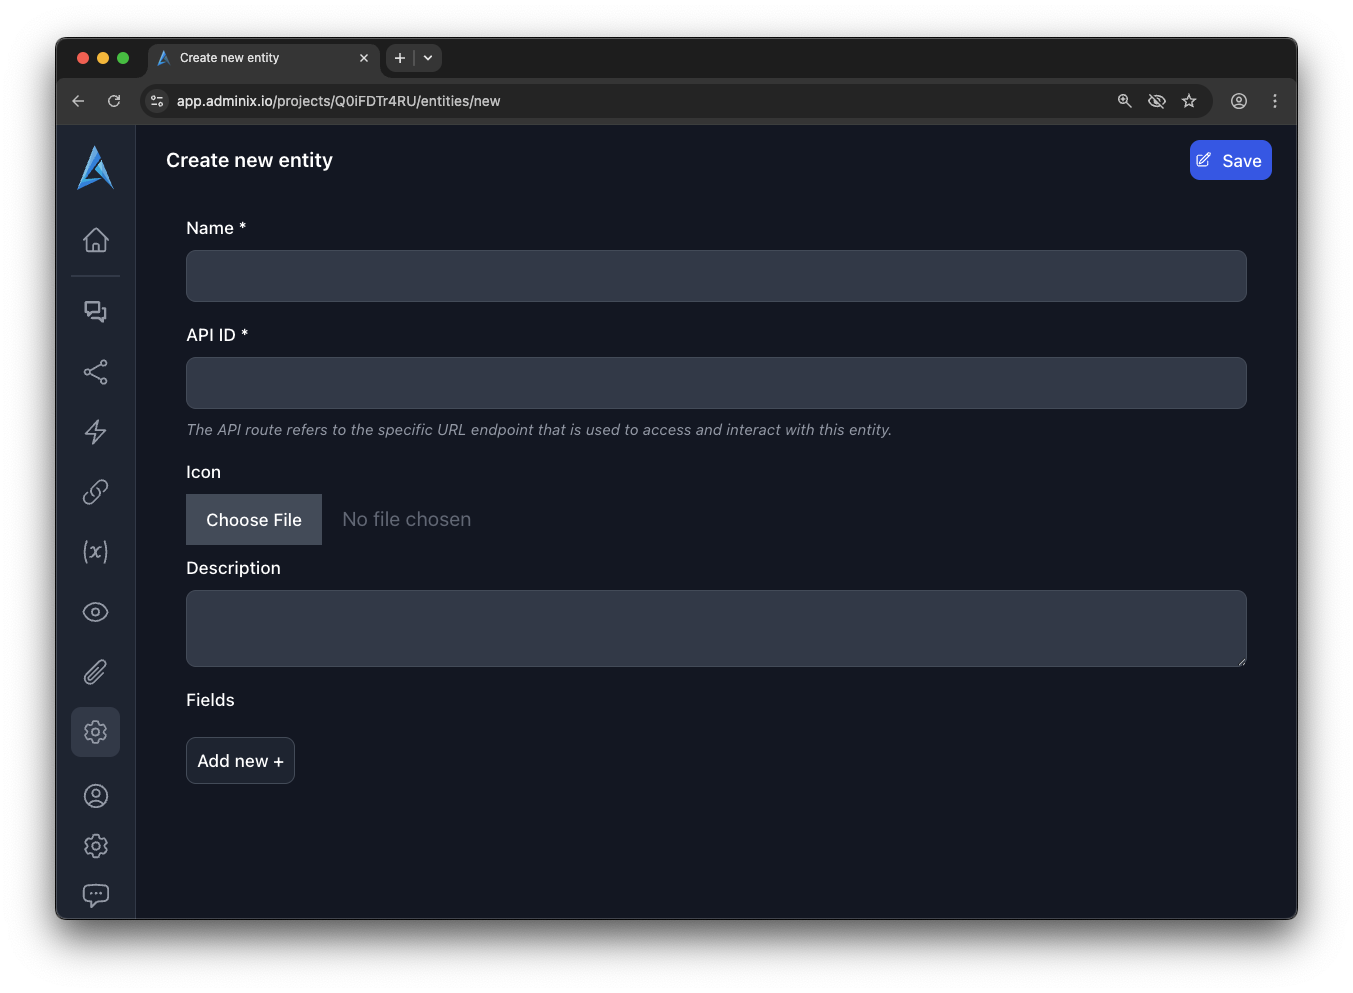Open the home icon in sidebar
1353x993 pixels.
click(96, 240)
